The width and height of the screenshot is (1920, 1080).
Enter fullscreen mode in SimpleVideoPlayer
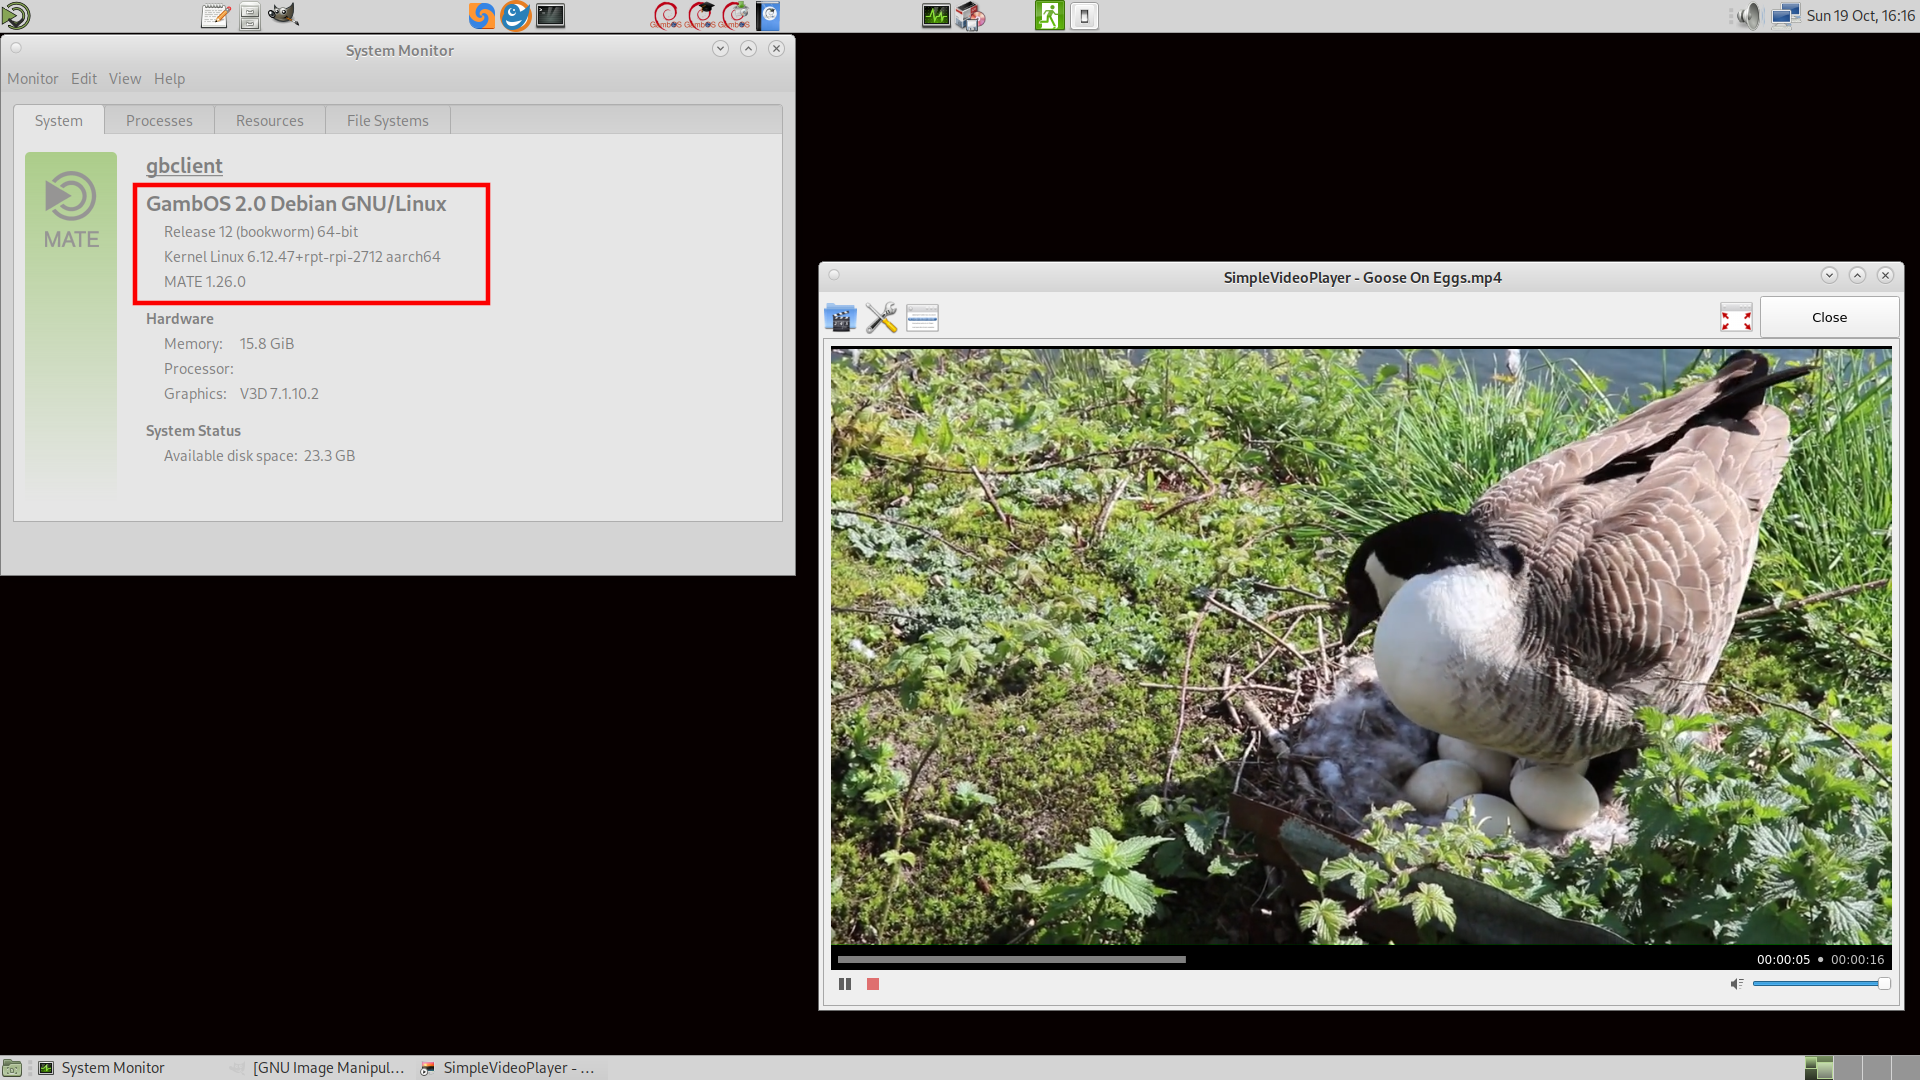pos(1737,316)
